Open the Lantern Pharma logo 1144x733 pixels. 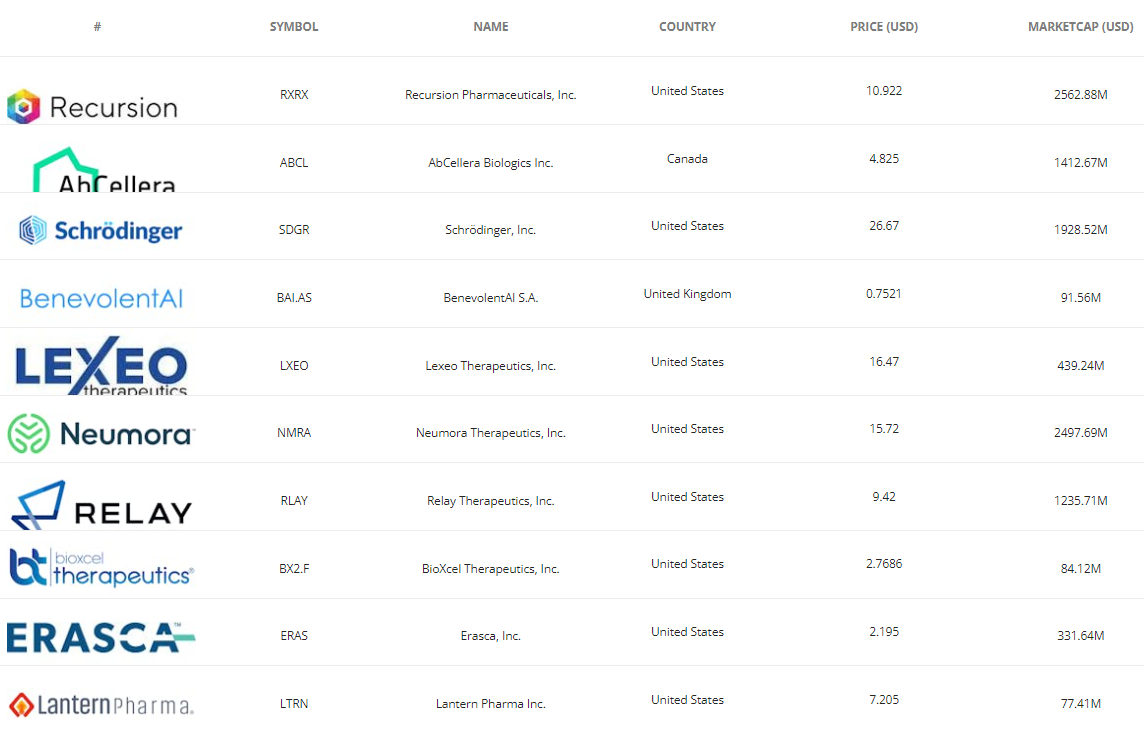coord(101,705)
